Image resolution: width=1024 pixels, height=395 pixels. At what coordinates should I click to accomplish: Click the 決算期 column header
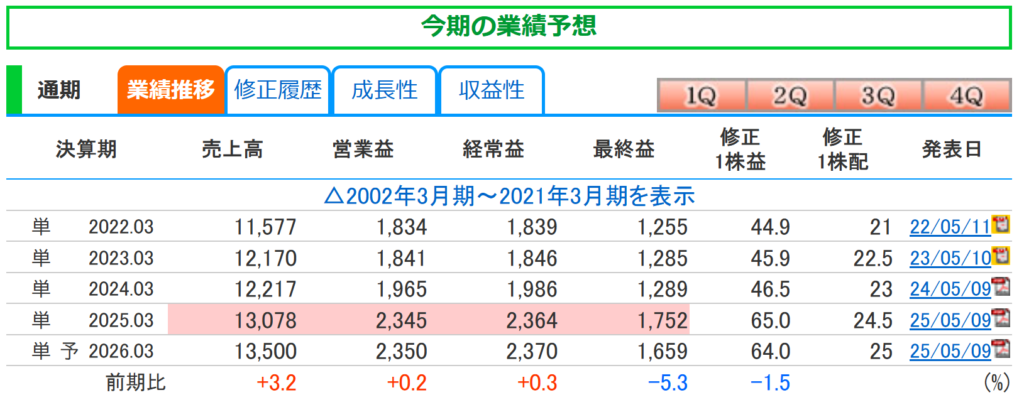tap(86, 150)
